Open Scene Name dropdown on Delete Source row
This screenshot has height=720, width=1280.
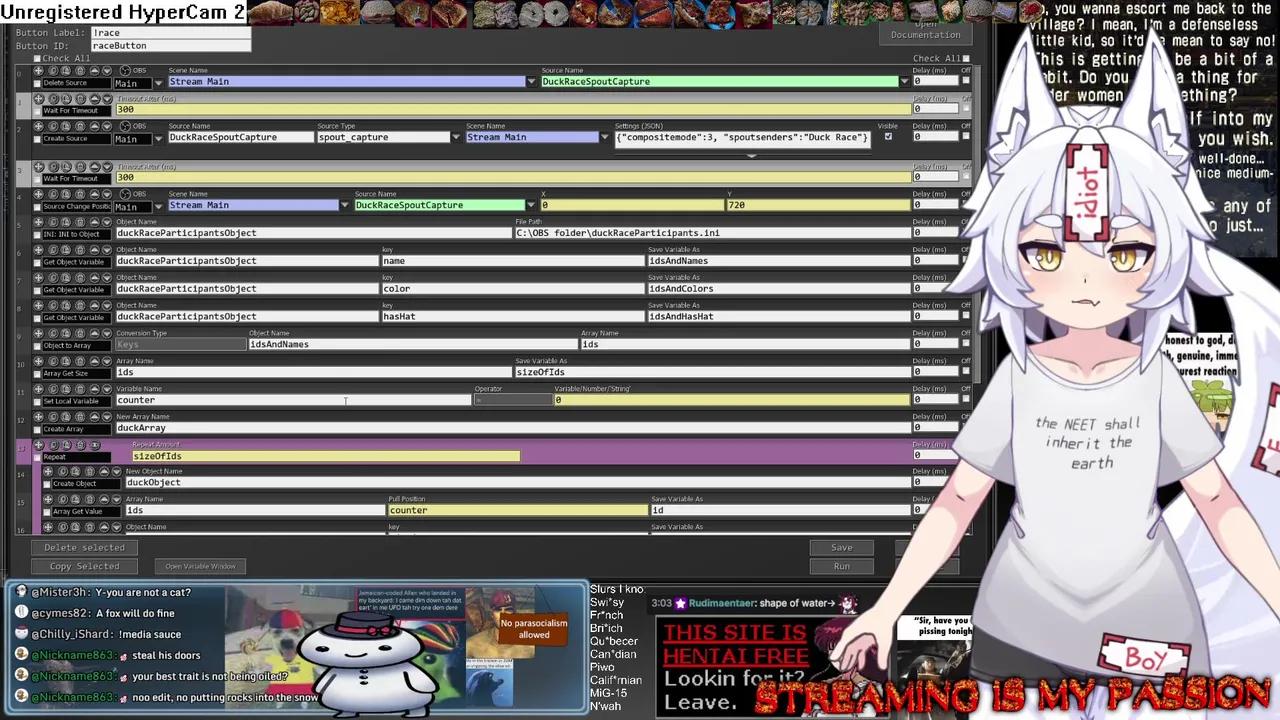(531, 81)
